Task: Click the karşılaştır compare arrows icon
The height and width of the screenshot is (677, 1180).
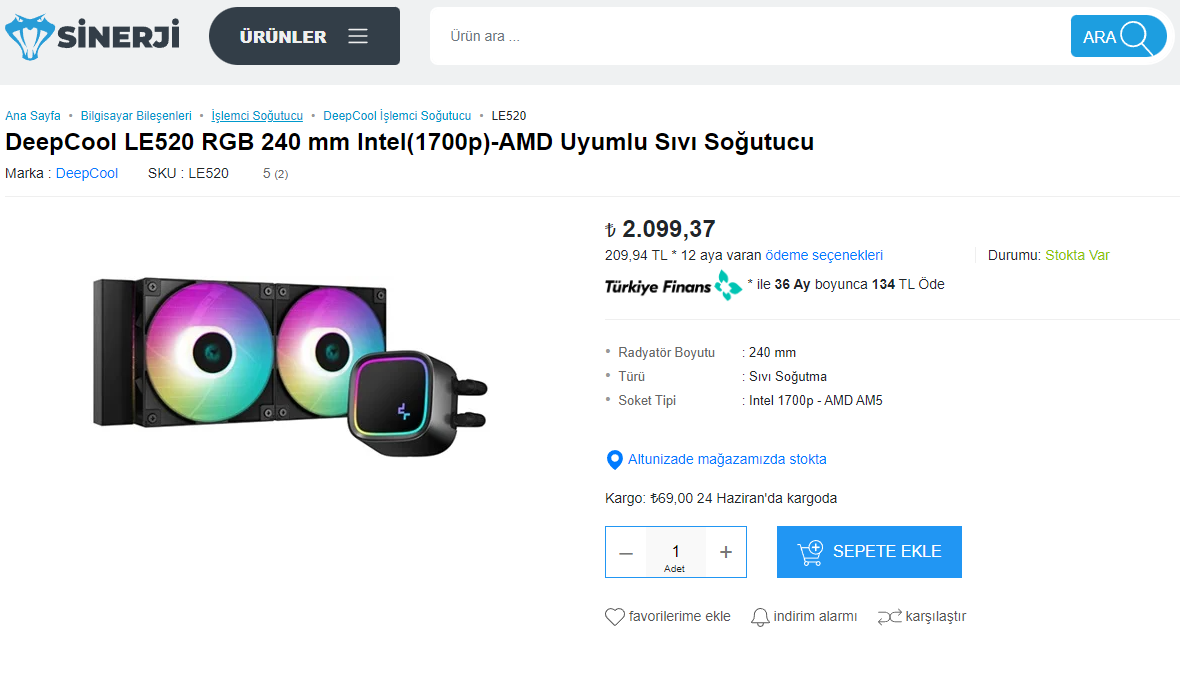Action: point(889,617)
